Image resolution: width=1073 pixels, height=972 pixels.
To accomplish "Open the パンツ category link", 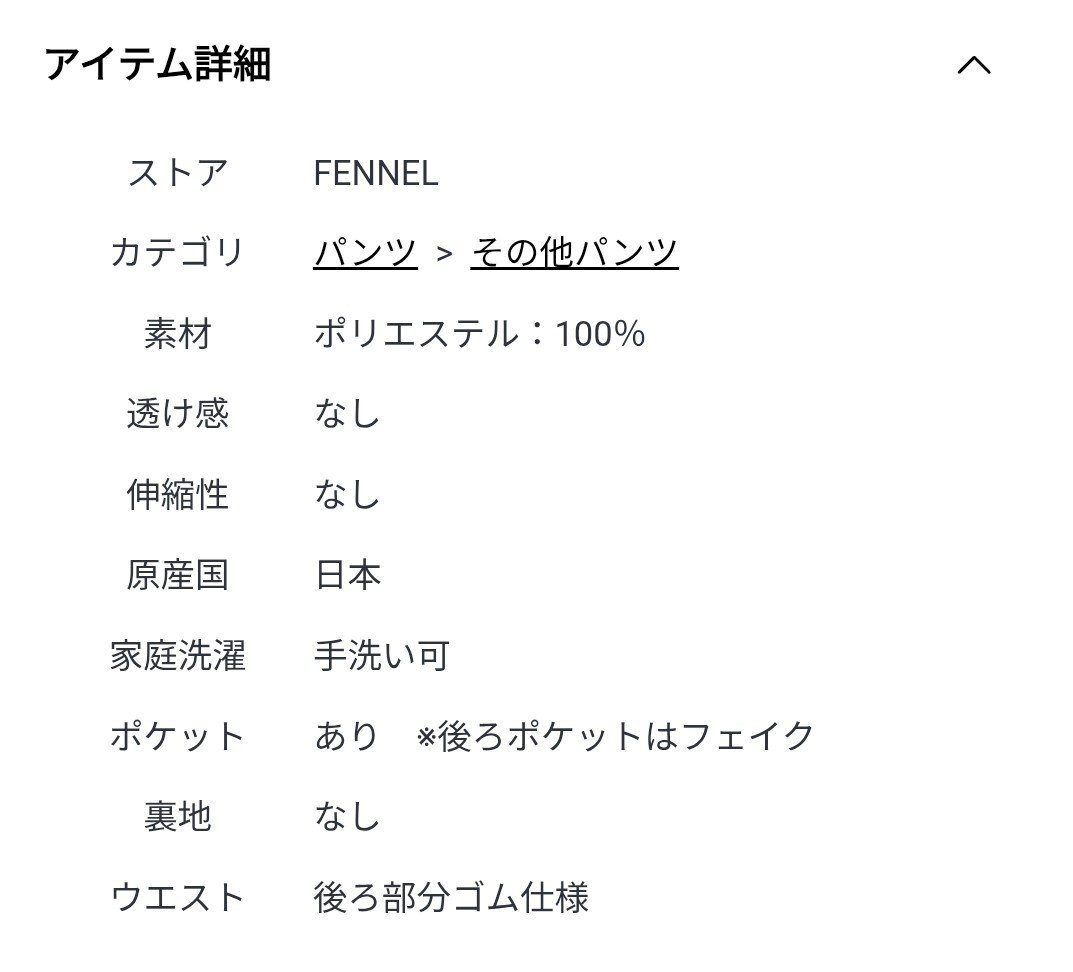I will 365,253.
